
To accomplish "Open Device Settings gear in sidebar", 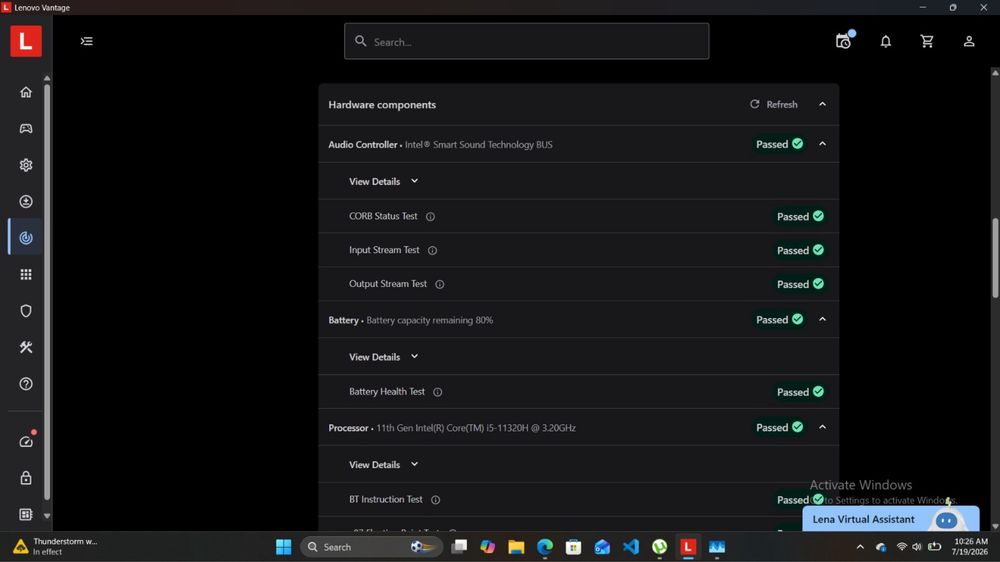I will (26, 165).
